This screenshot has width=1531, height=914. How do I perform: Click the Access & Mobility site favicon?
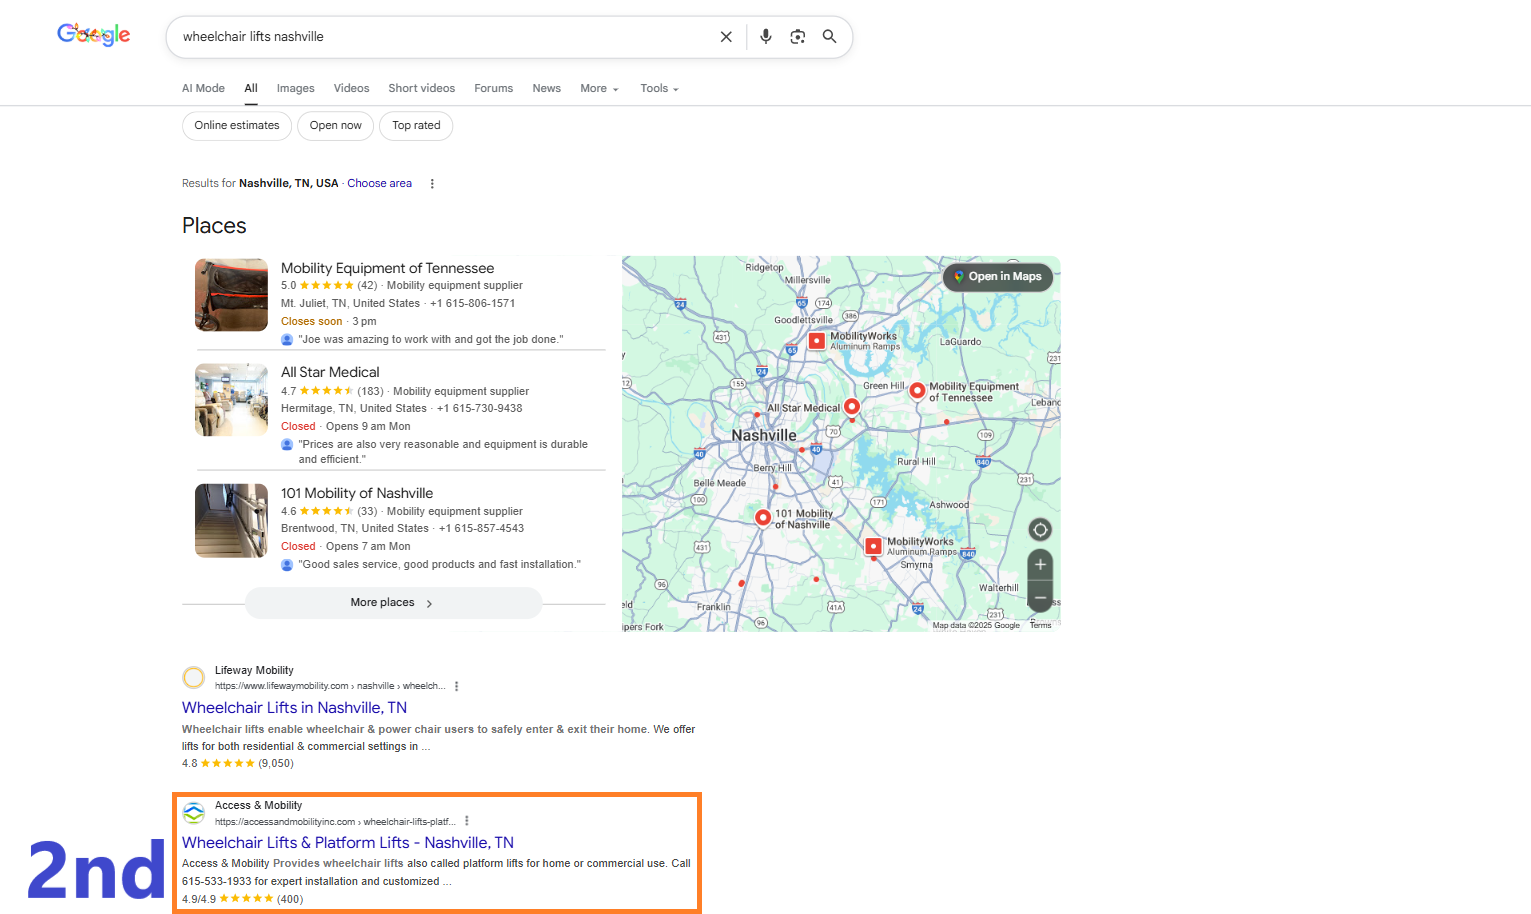[194, 813]
